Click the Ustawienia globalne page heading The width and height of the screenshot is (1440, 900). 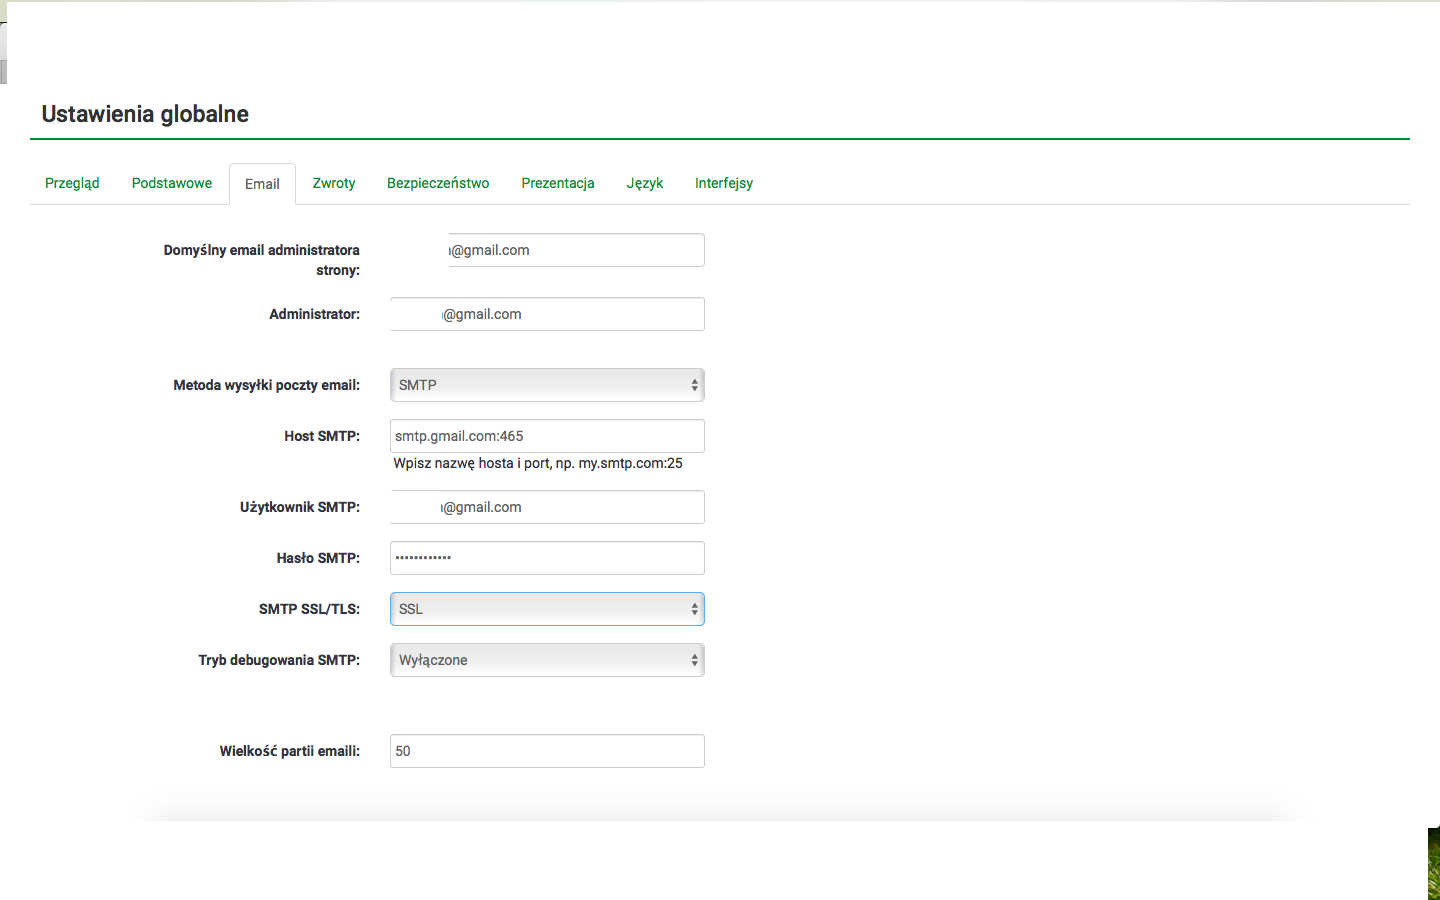[x=145, y=114]
